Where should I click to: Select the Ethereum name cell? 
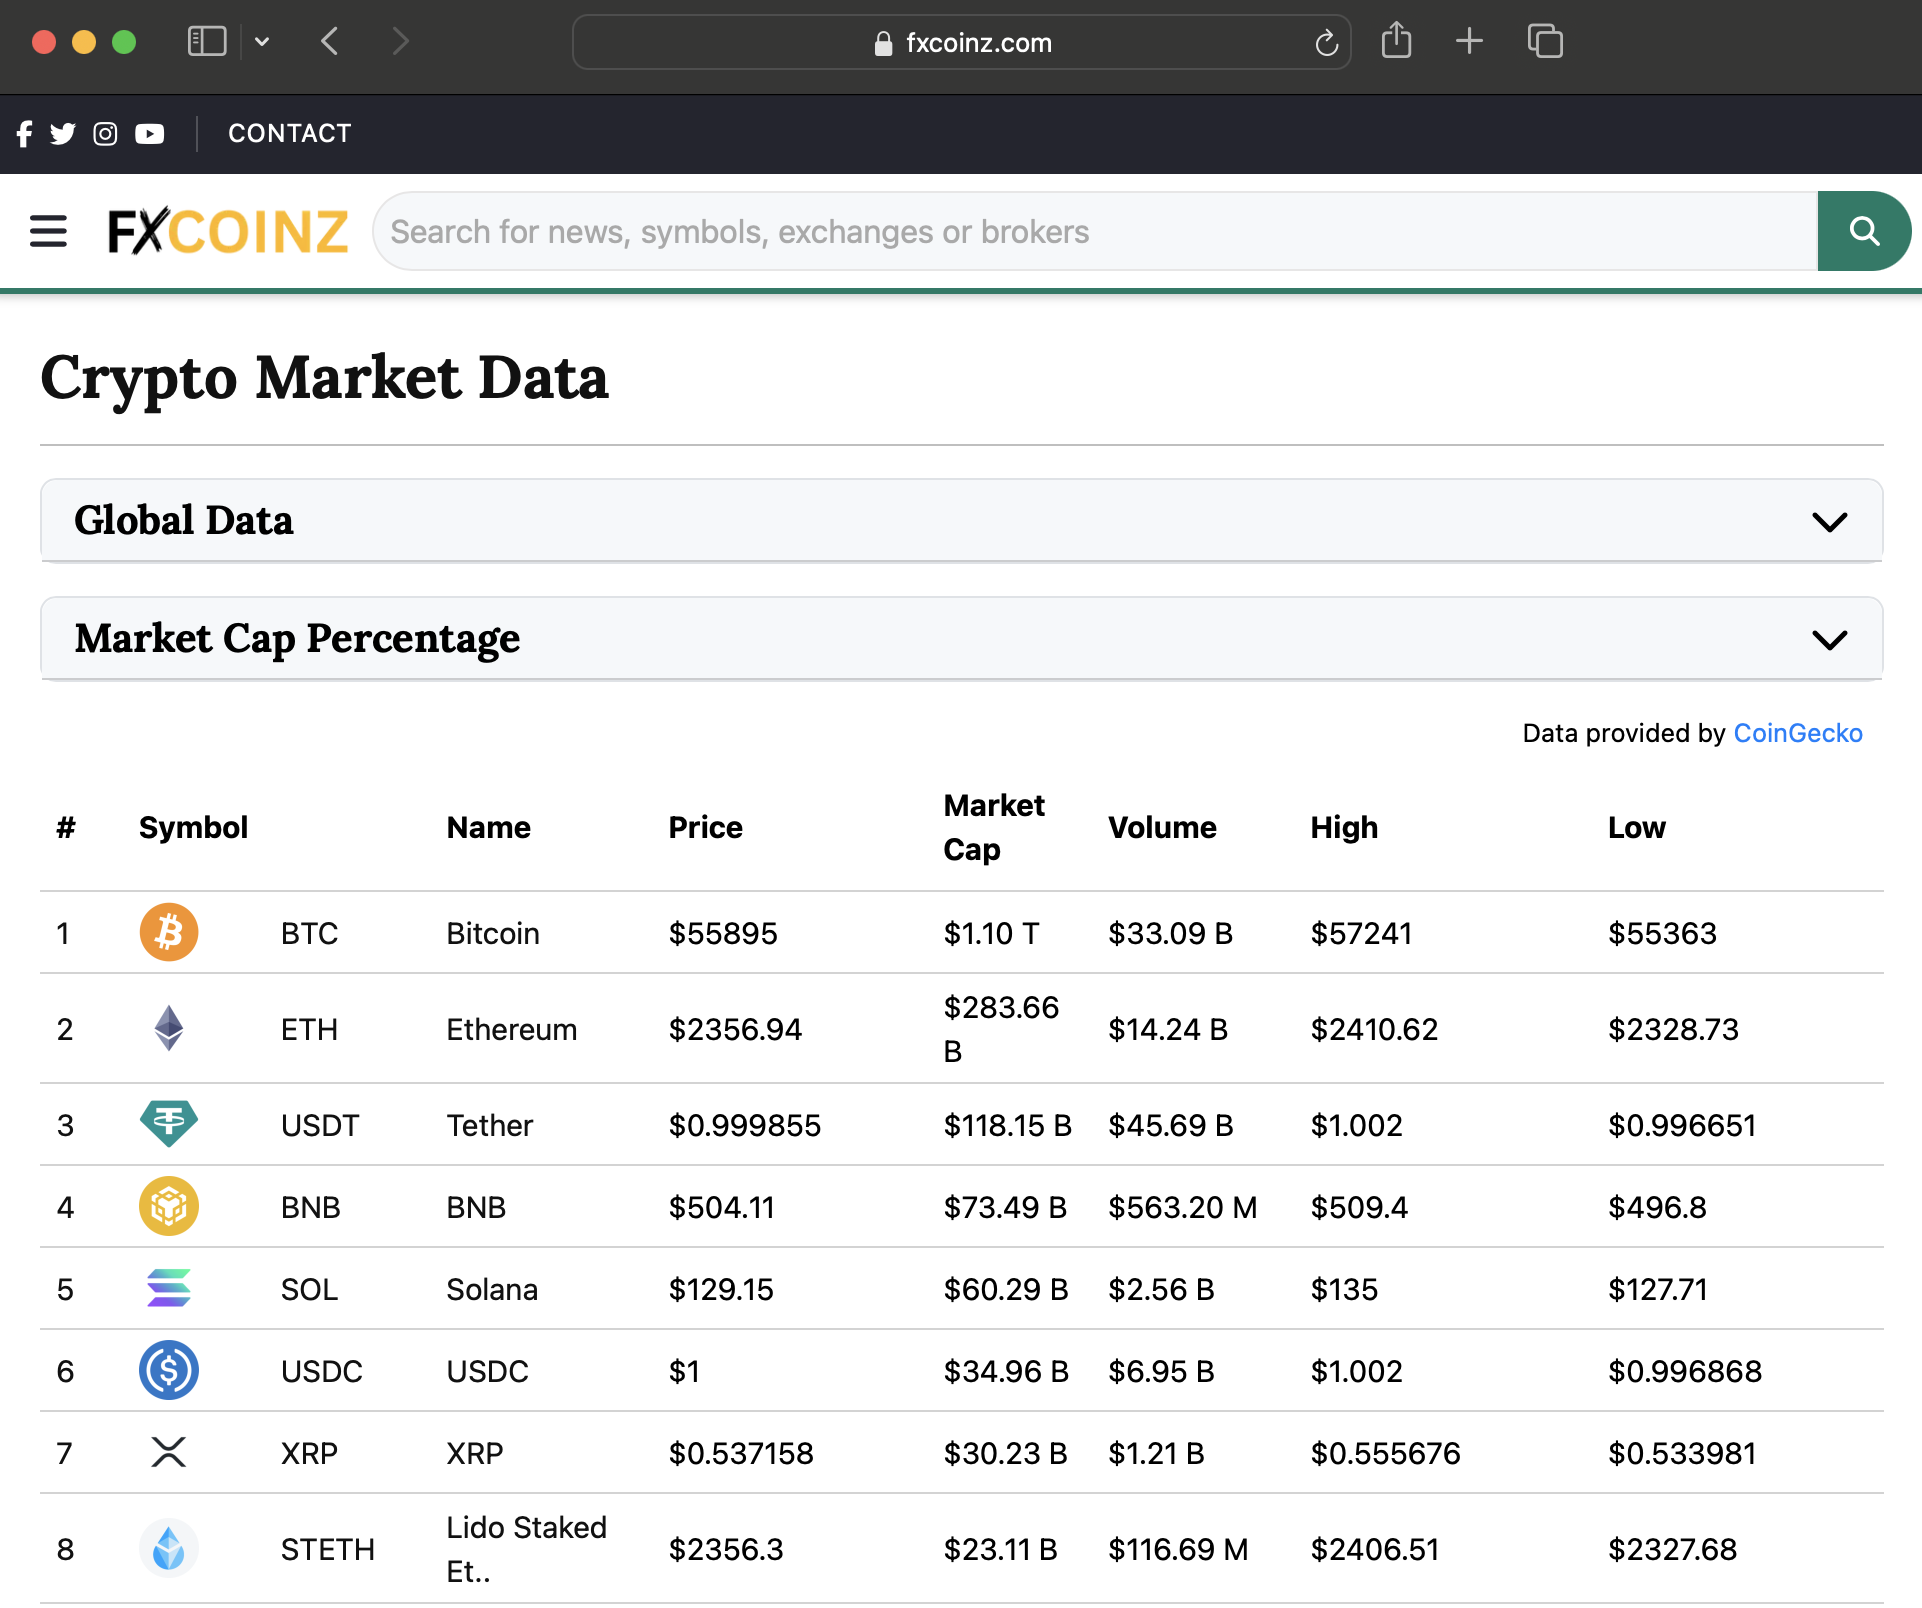pos(511,1029)
